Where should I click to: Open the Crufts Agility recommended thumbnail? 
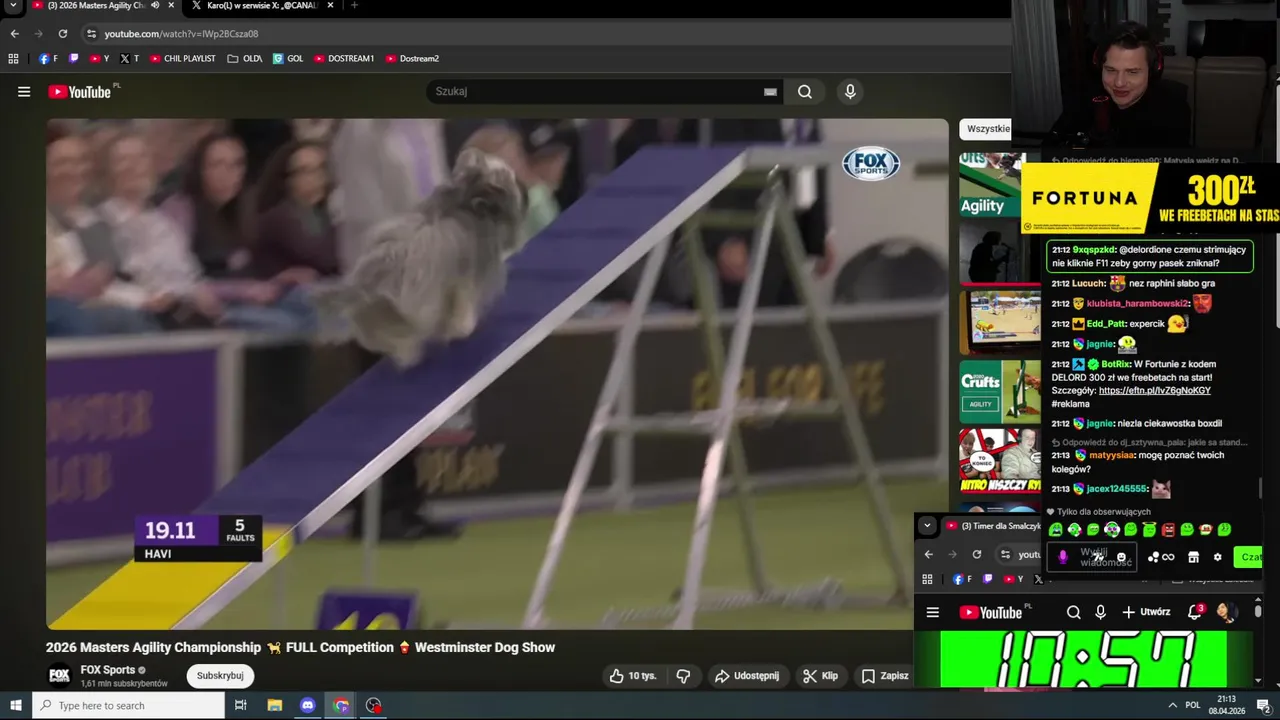coord(999,392)
